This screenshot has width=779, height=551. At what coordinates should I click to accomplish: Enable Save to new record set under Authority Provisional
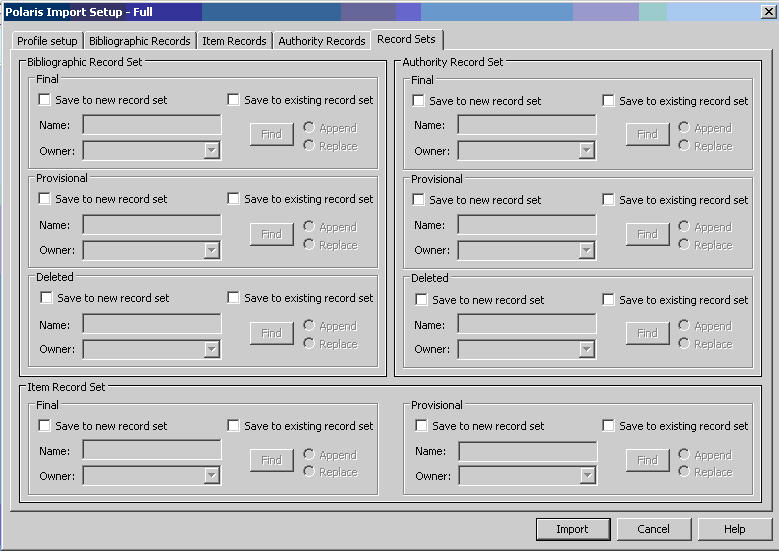[418, 200]
